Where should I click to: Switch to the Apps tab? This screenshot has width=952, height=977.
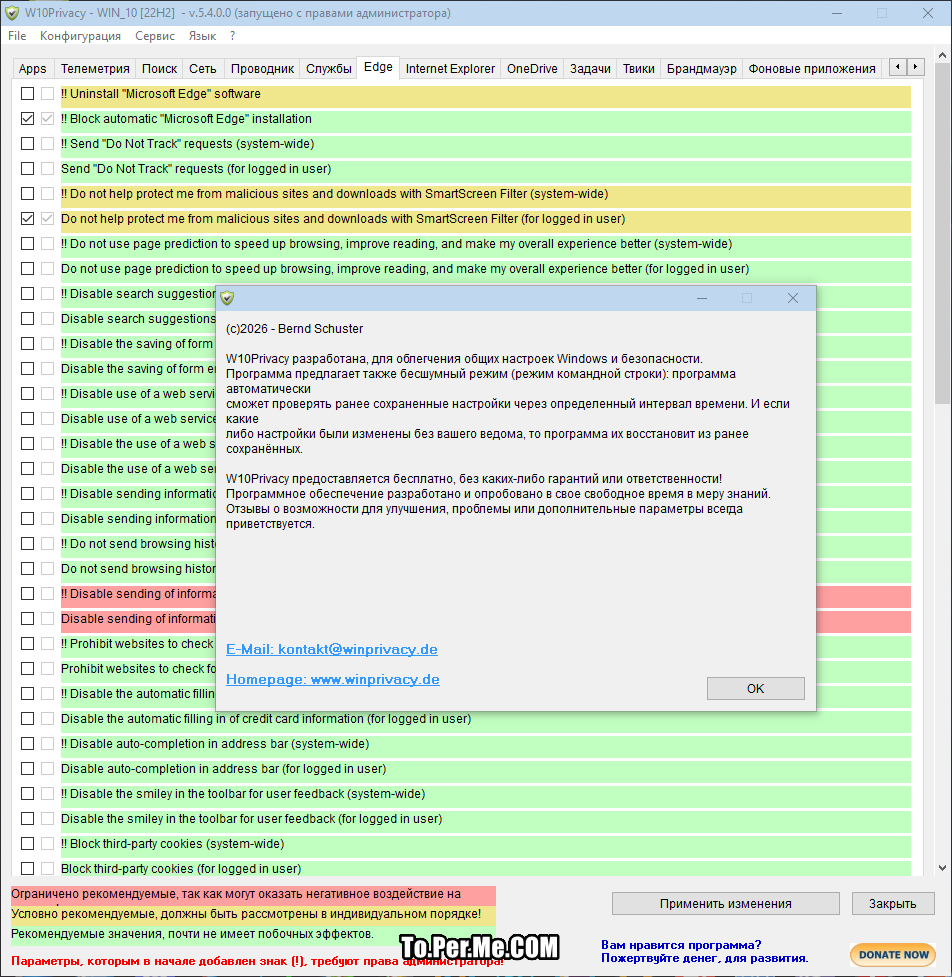point(32,69)
